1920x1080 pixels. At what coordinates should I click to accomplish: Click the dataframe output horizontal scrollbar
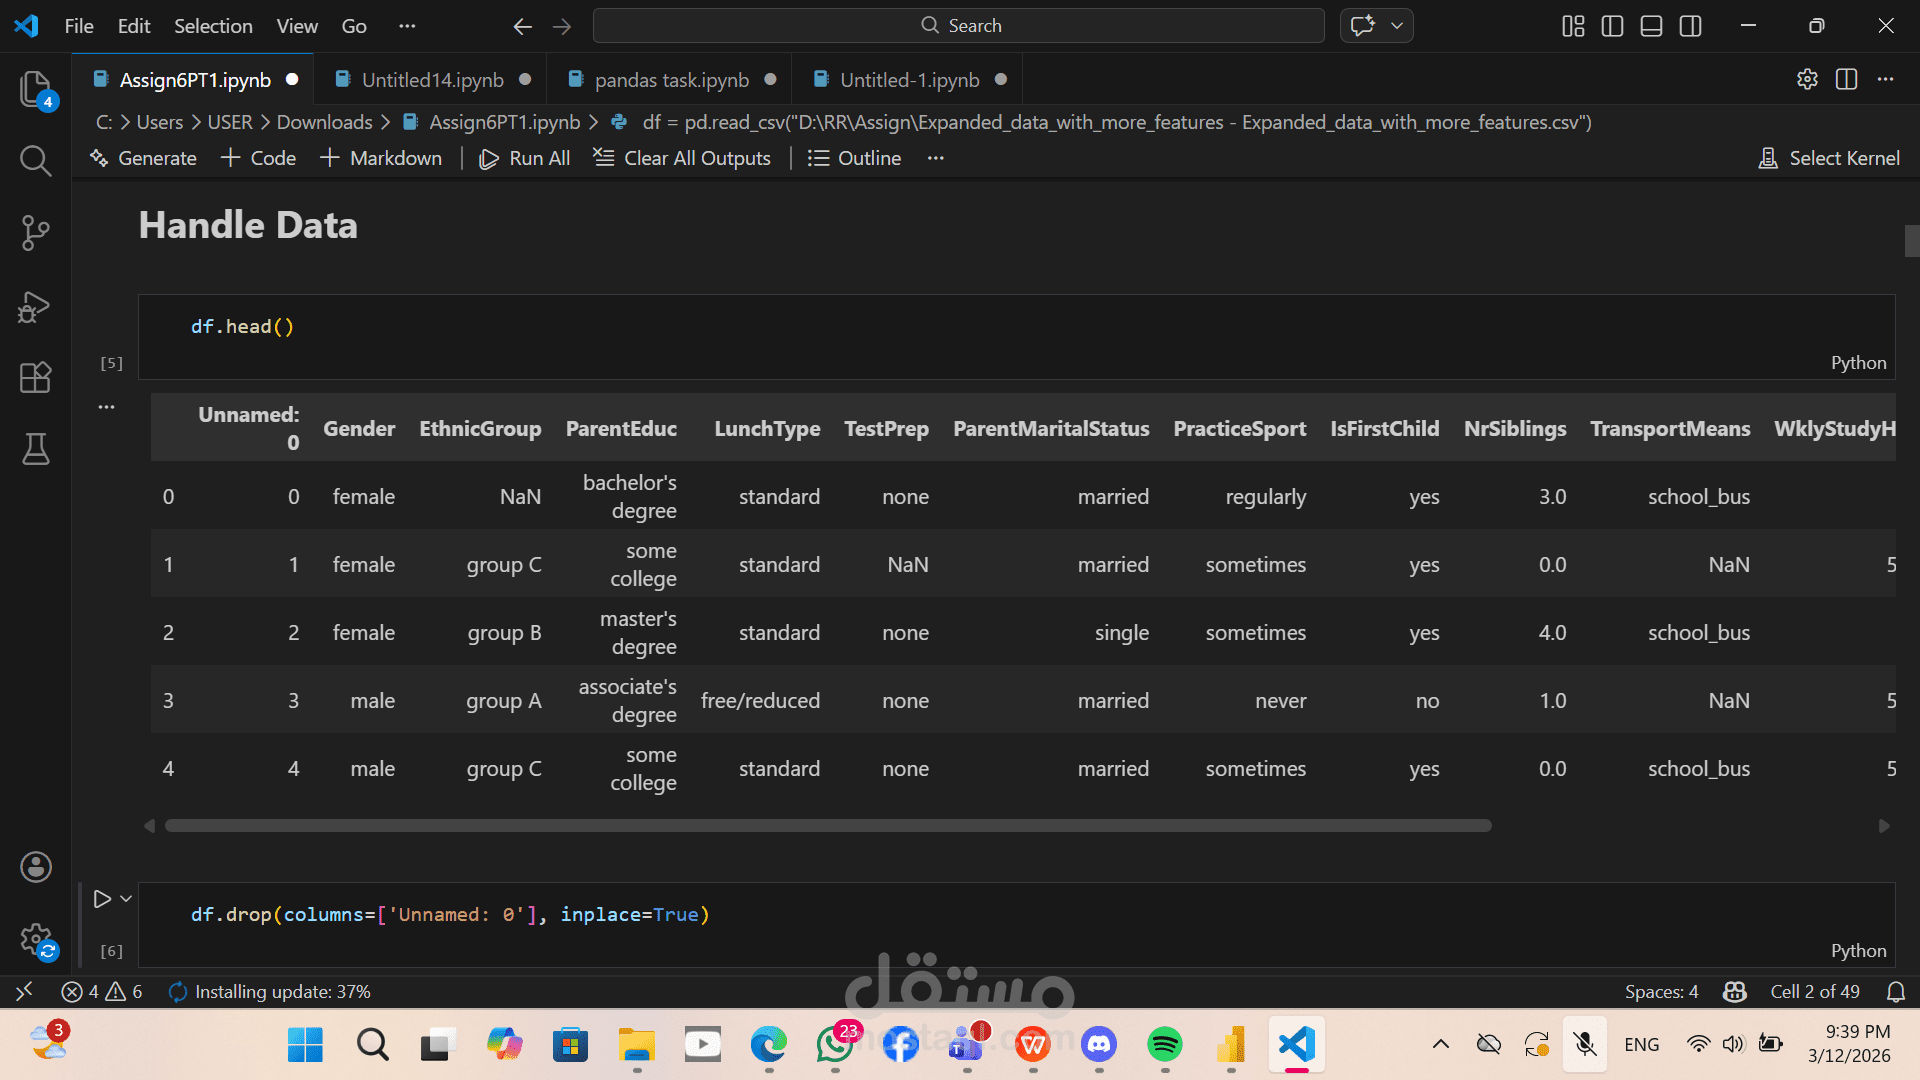[828, 826]
